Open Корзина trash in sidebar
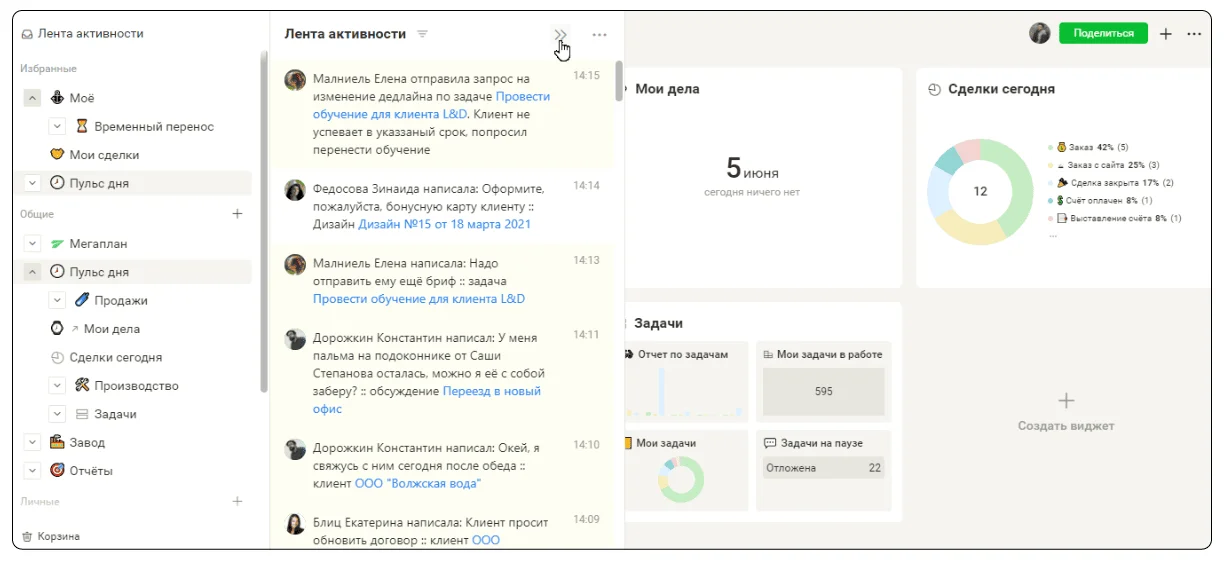The image size is (1224, 563). (51, 536)
